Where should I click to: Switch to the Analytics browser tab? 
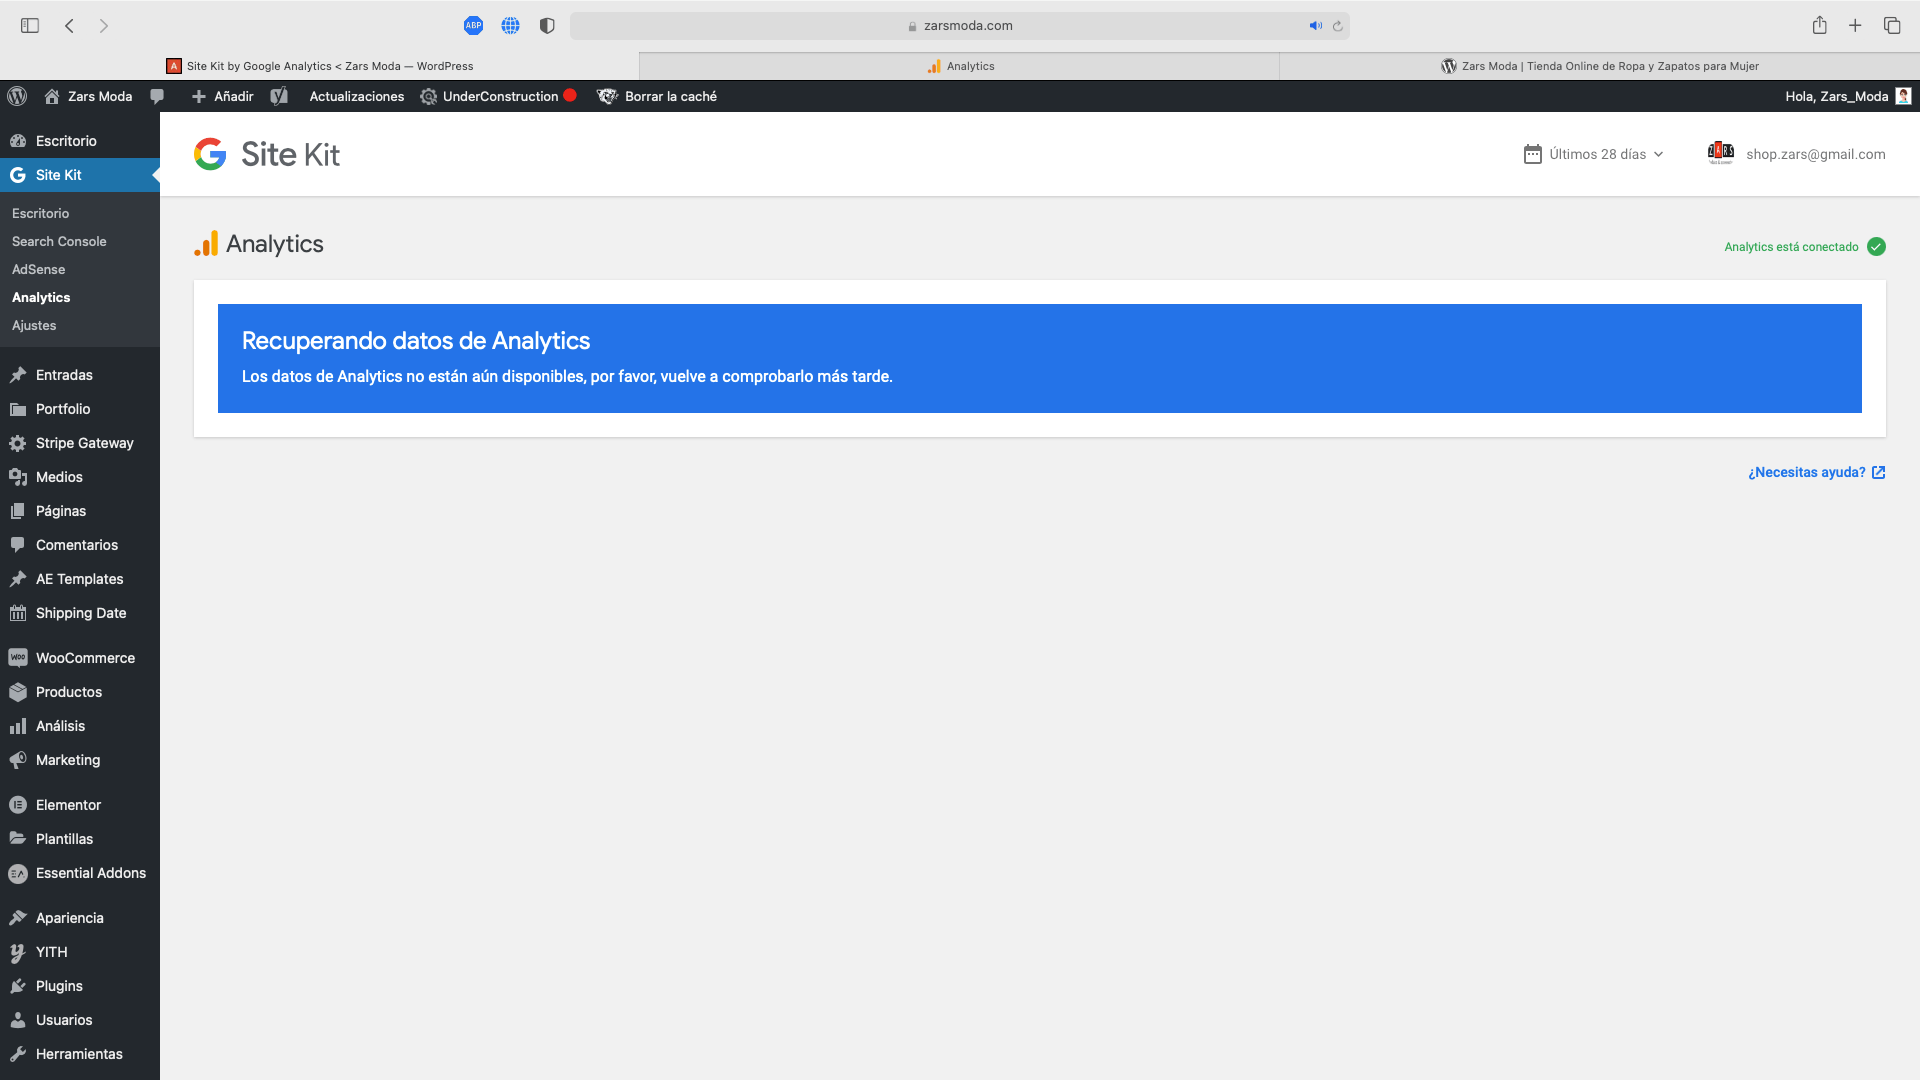pos(960,66)
